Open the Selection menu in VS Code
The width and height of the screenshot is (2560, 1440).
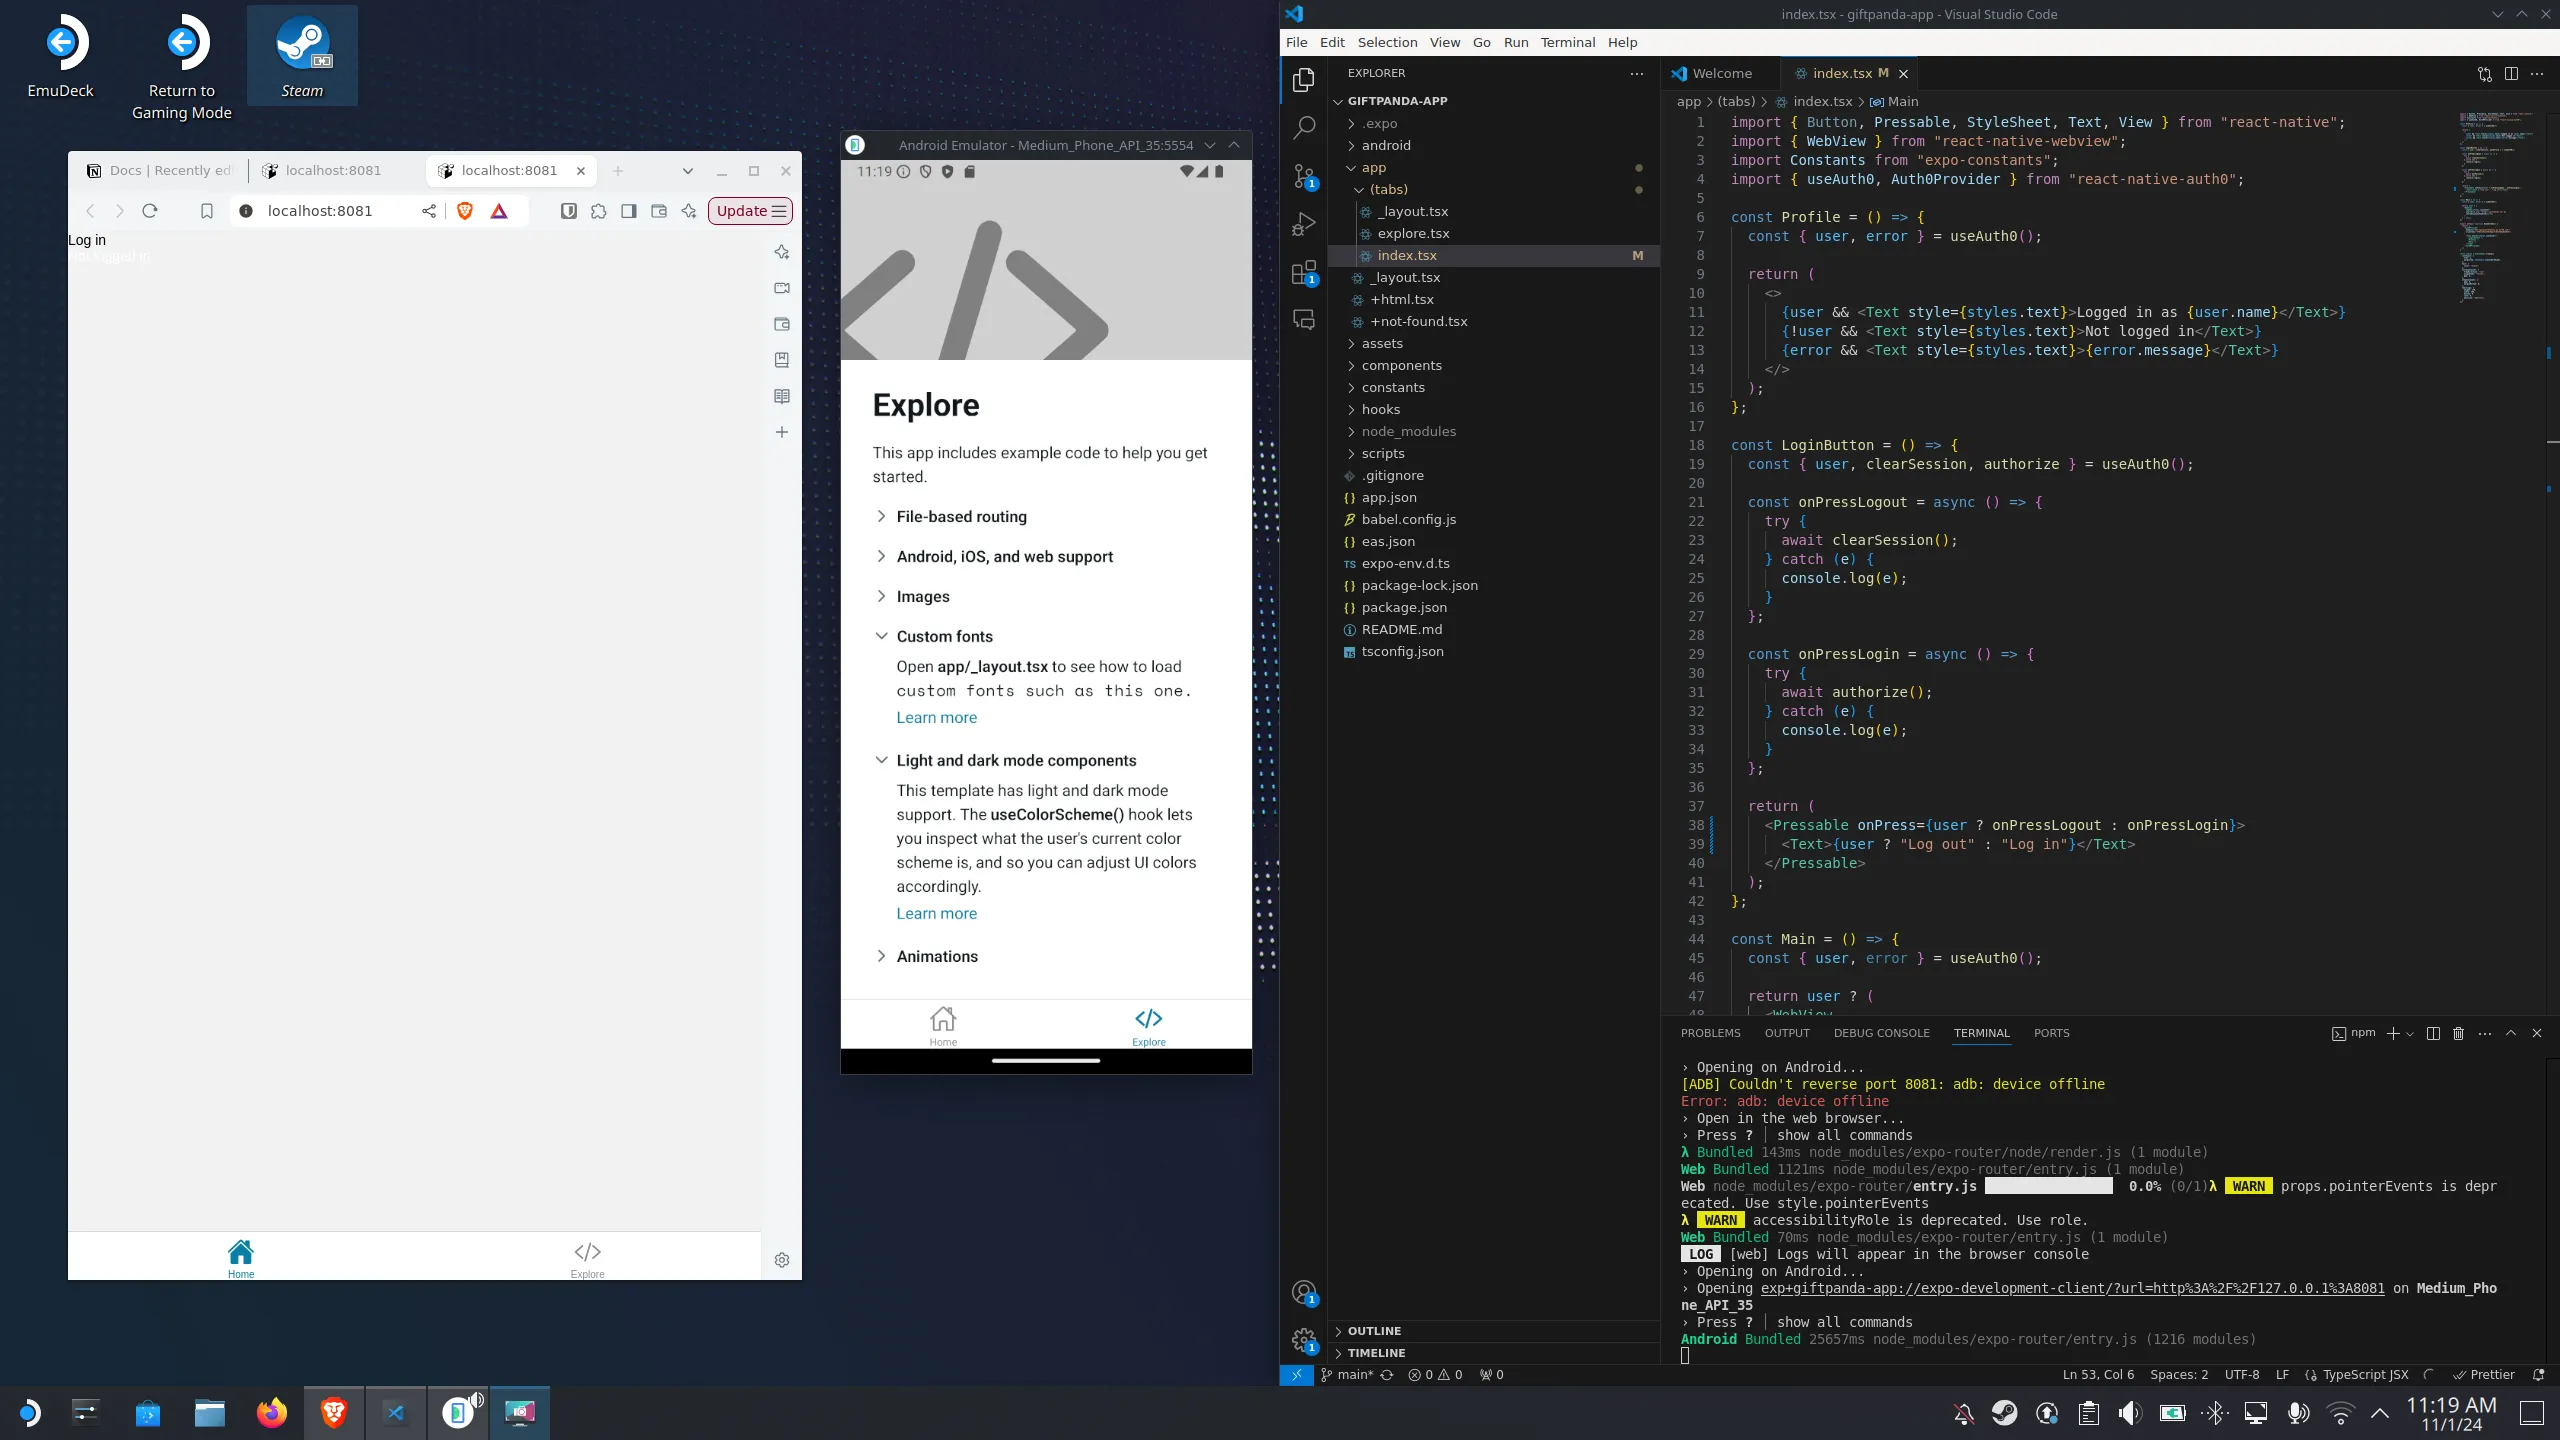1387,42
